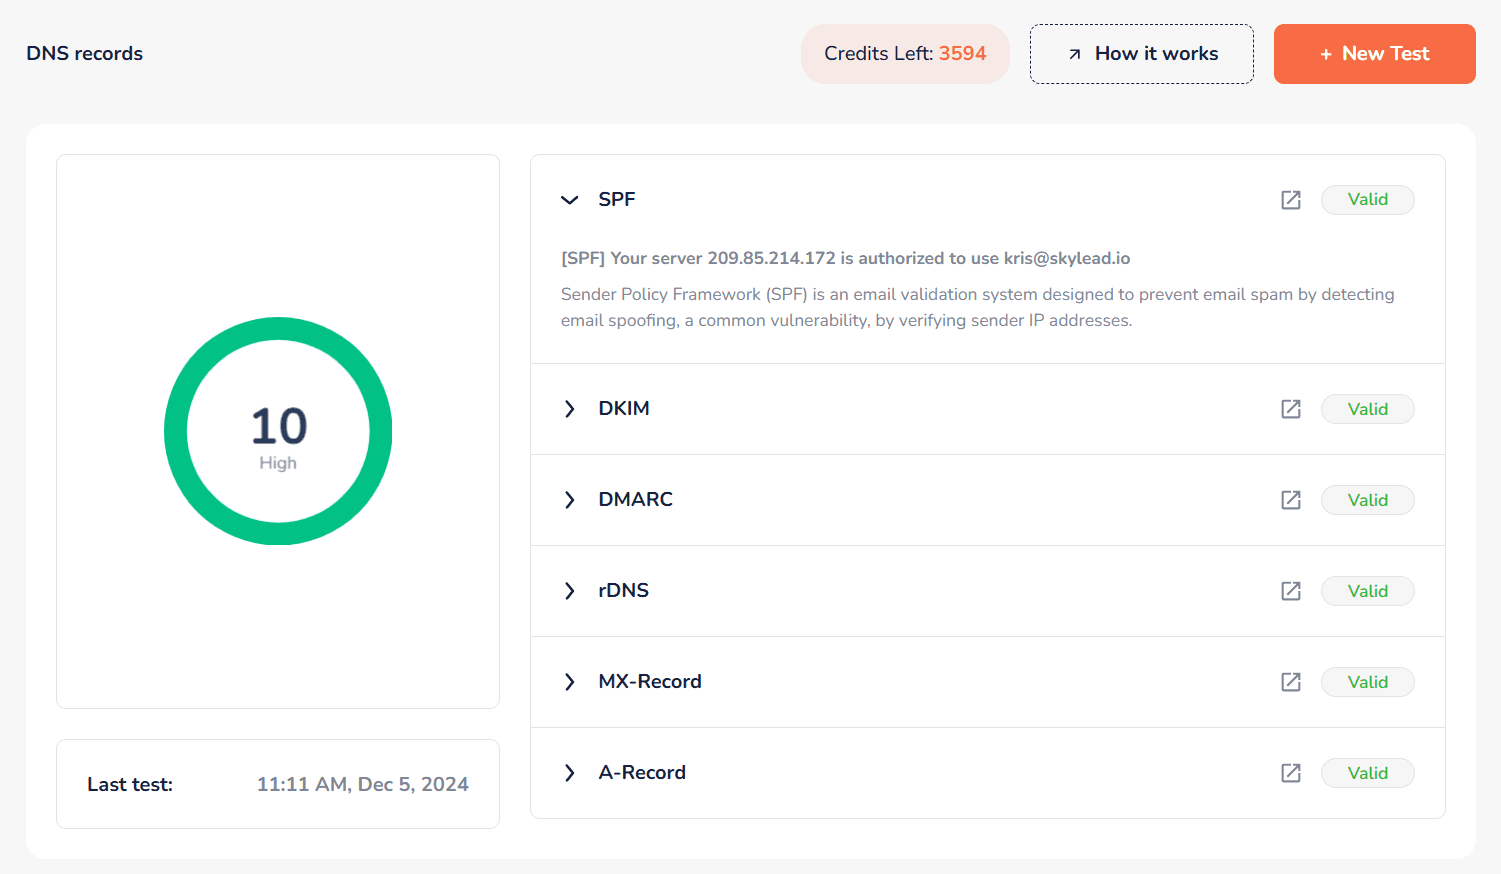Viewport: 1501px width, 874px height.
Task: Click the DMARC row label
Action: click(636, 500)
